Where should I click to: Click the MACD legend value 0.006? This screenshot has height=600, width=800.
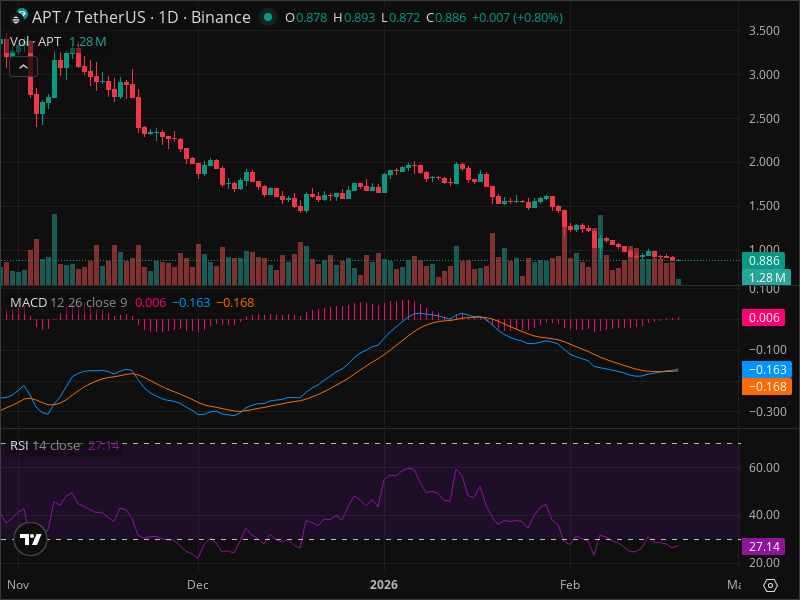(x=151, y=303)
